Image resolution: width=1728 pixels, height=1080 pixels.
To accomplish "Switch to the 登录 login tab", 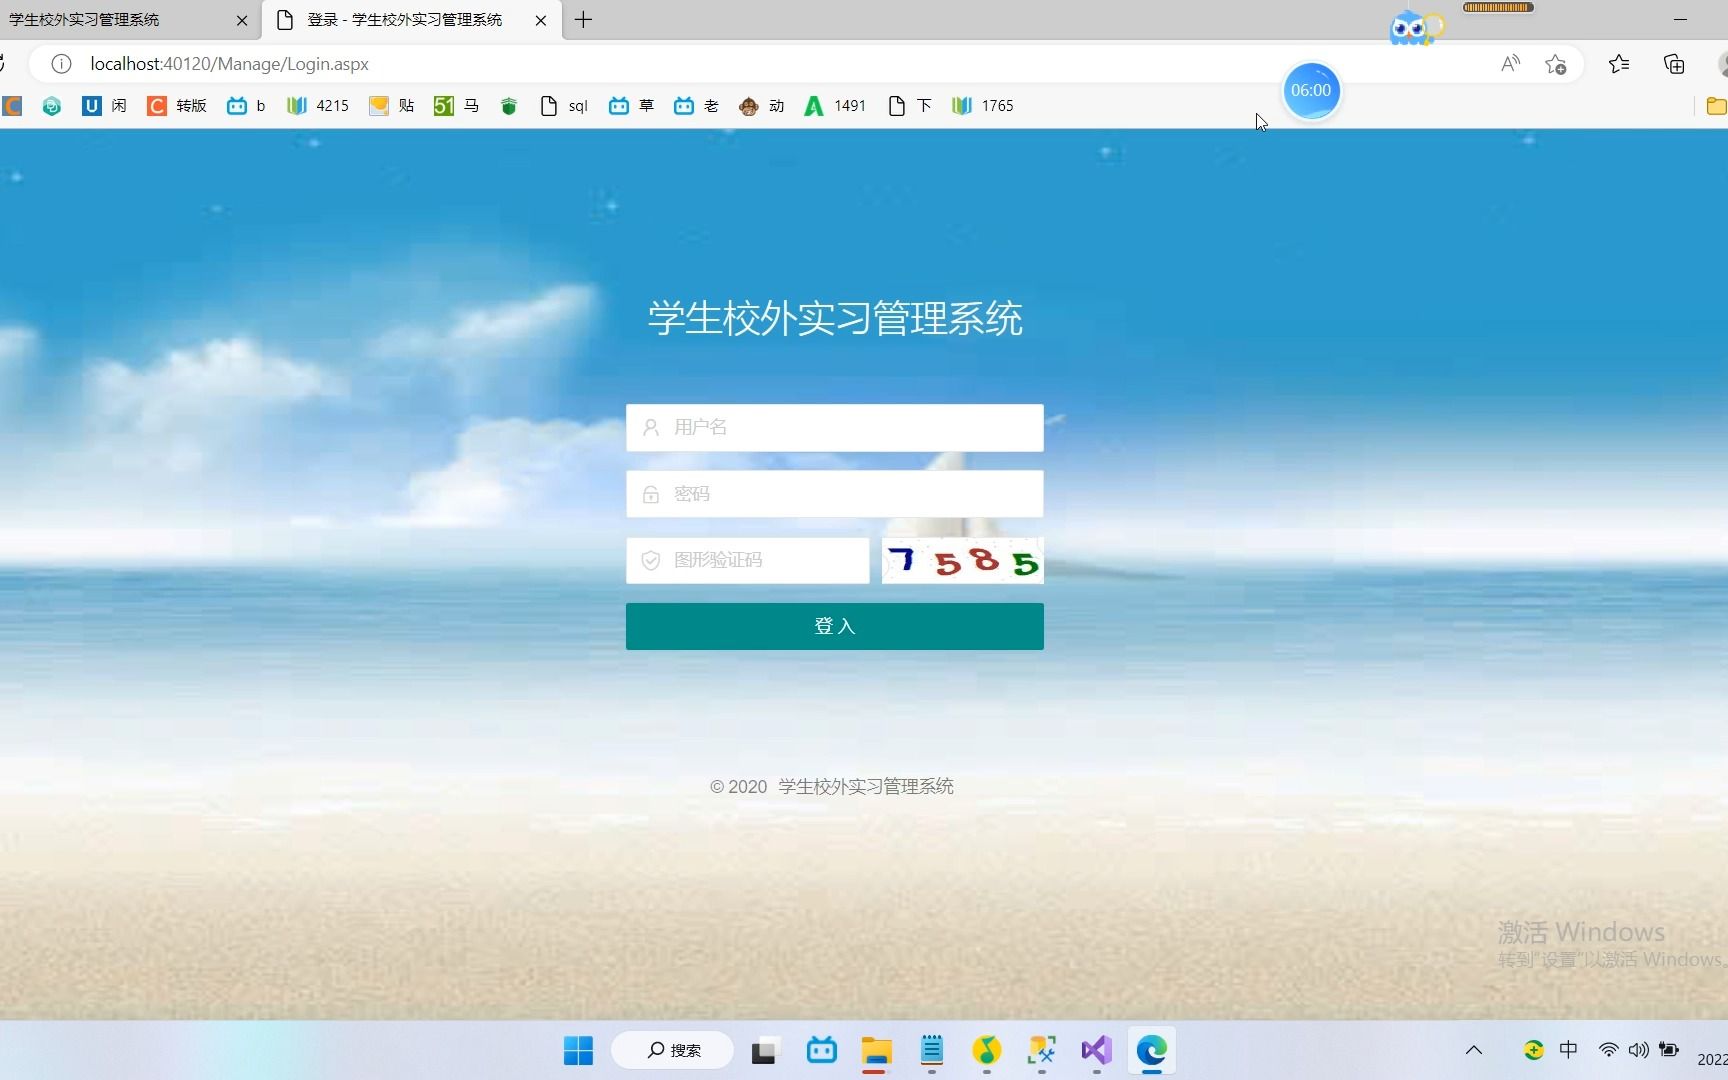I will pyautogui.click(x=400, y=19).
